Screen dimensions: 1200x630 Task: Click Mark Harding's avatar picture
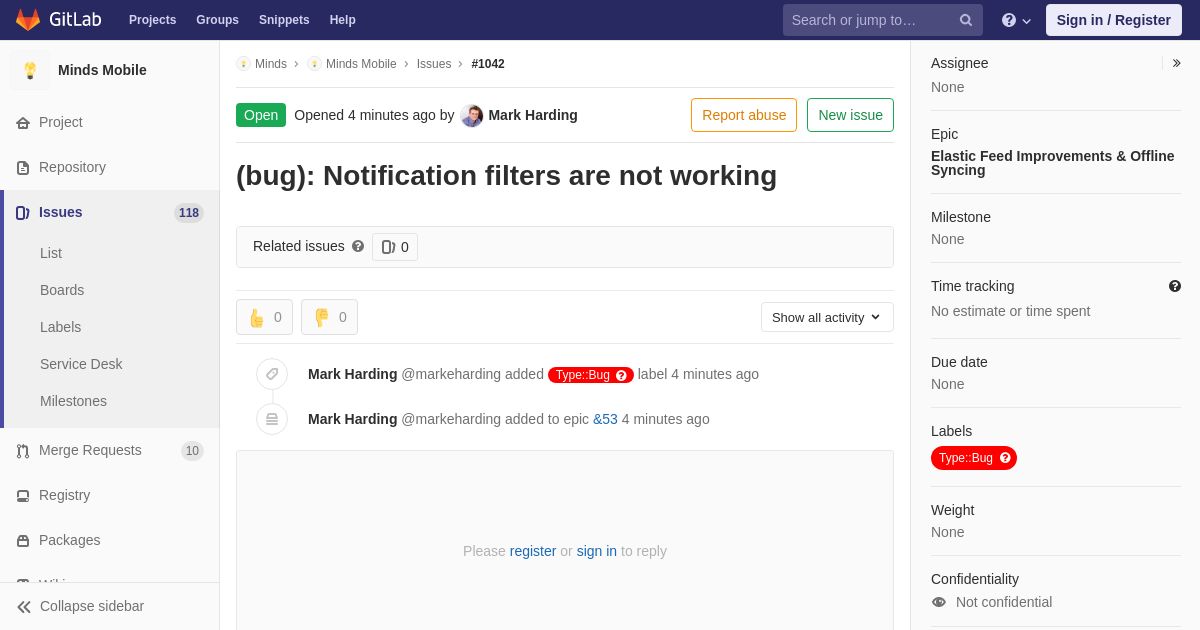472,116
